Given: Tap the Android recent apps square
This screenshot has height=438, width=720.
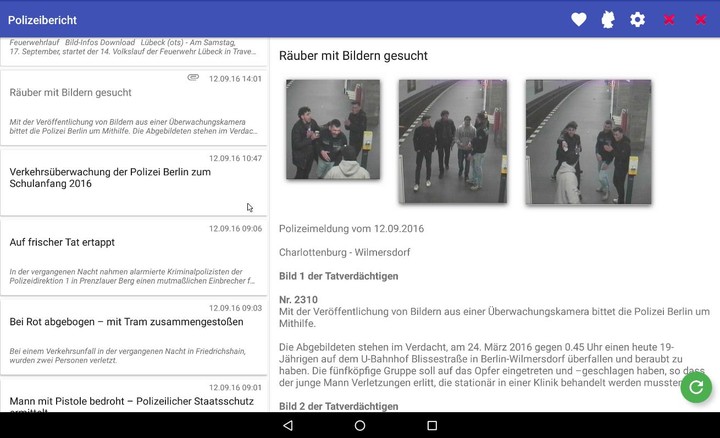Looking at the screenshot, I should [432, 425].
